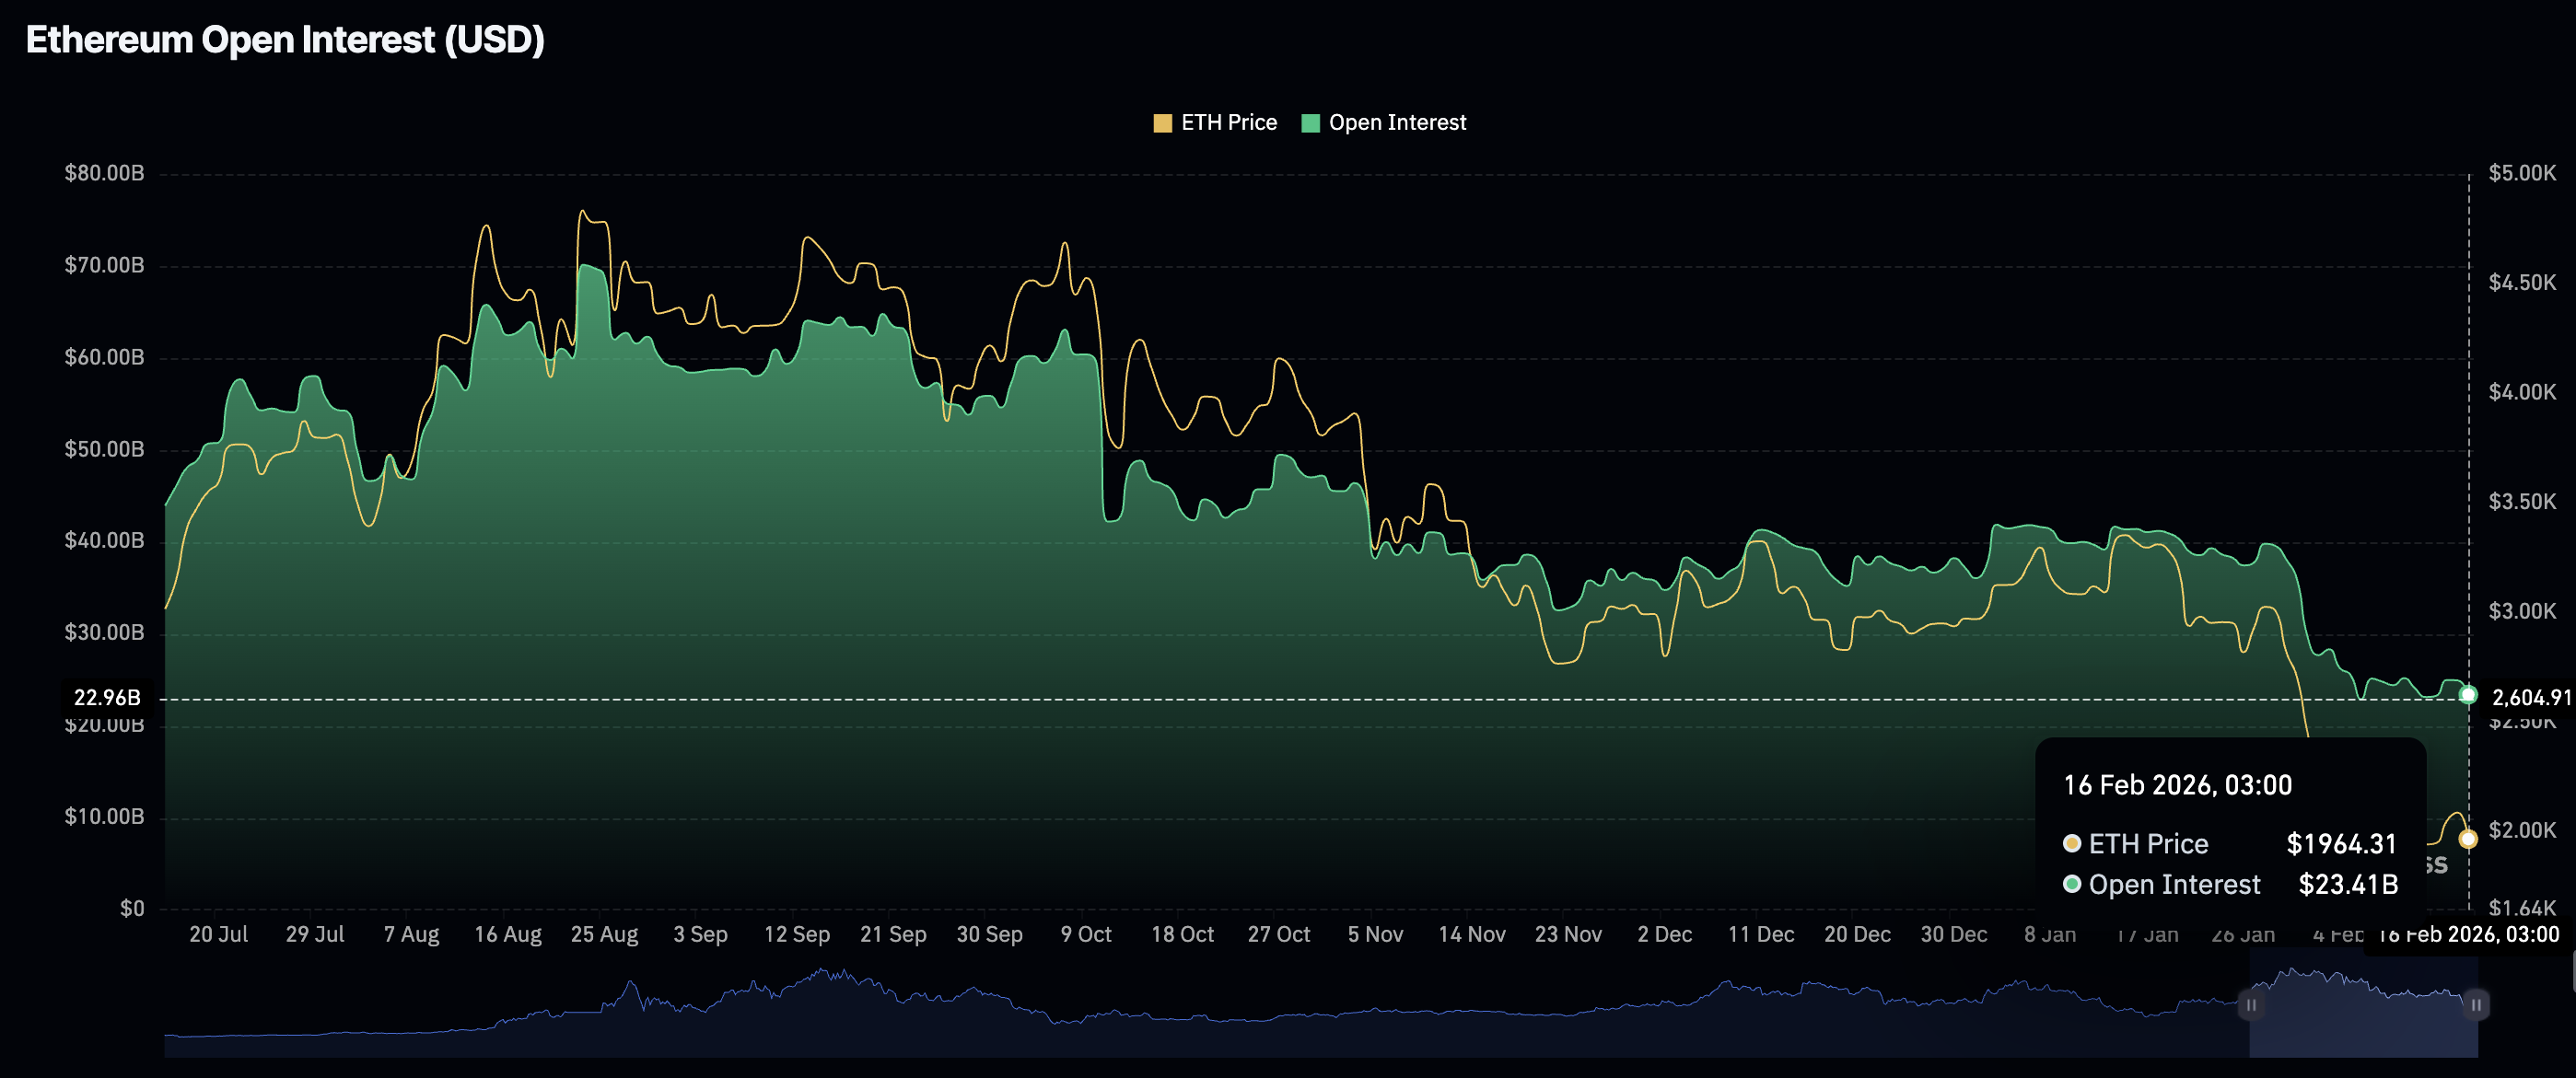
Task: Click the 25 Aug date label
Action: click(604, 934)
